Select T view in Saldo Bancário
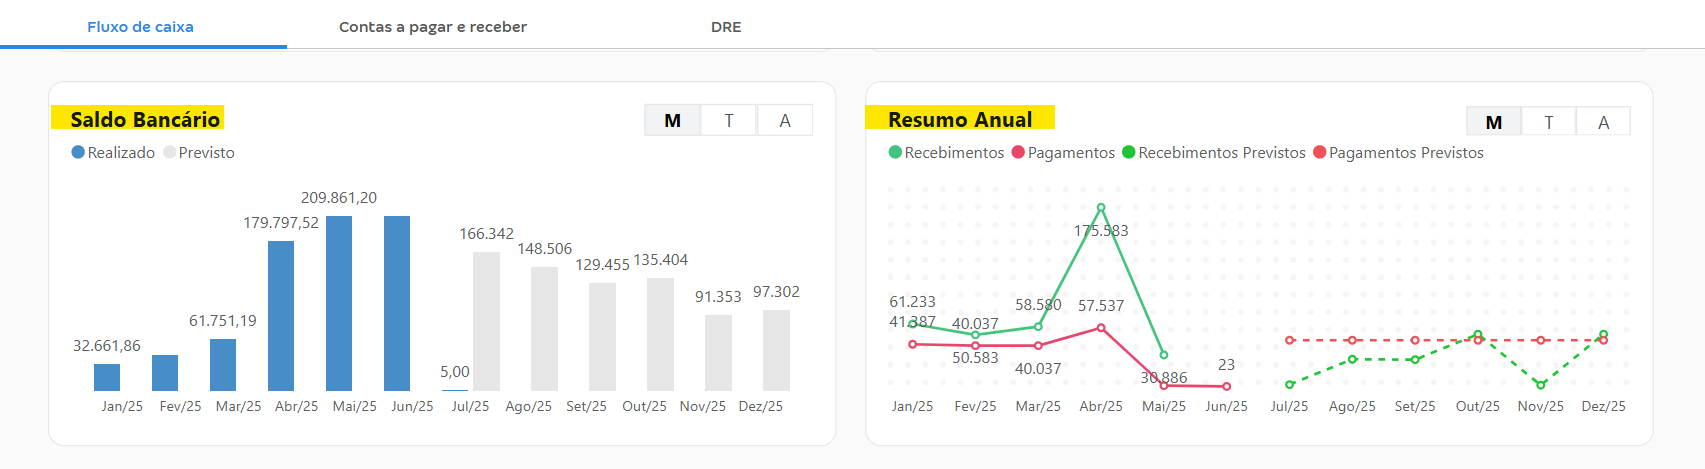The image size is (1705, 469). coord(728,121)
